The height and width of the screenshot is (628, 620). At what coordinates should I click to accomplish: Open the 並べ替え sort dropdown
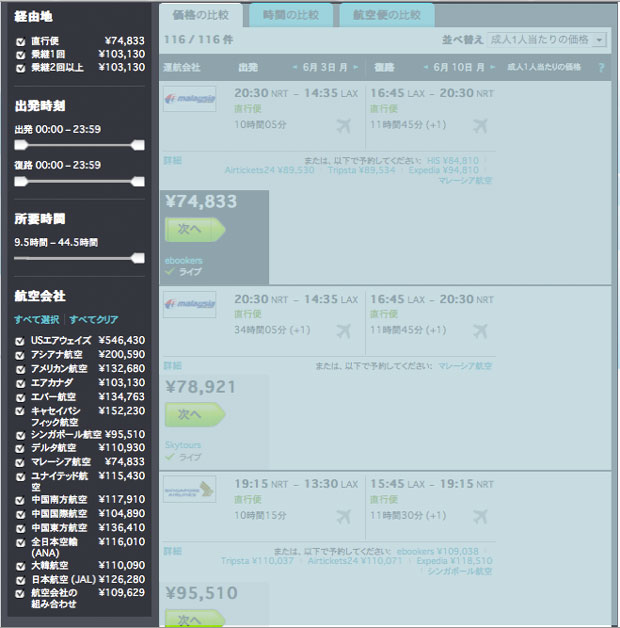coord(547,40)
